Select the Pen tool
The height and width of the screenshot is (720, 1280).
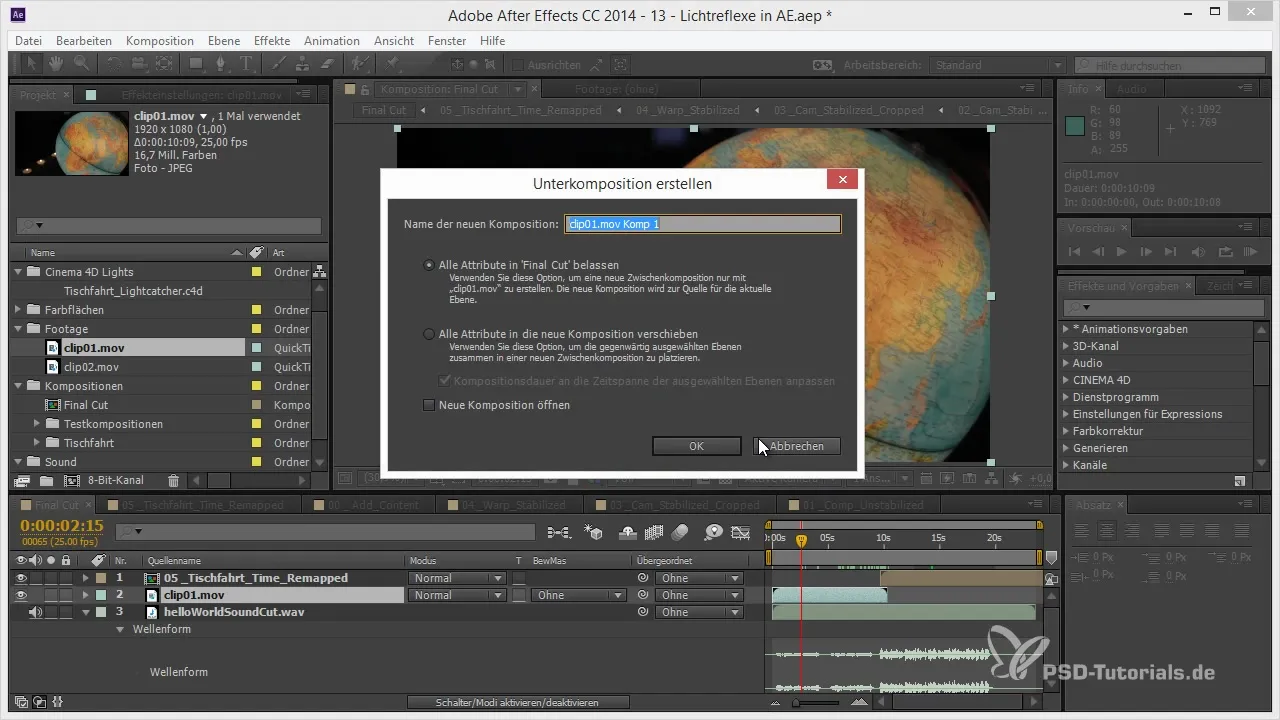(223, 64)
